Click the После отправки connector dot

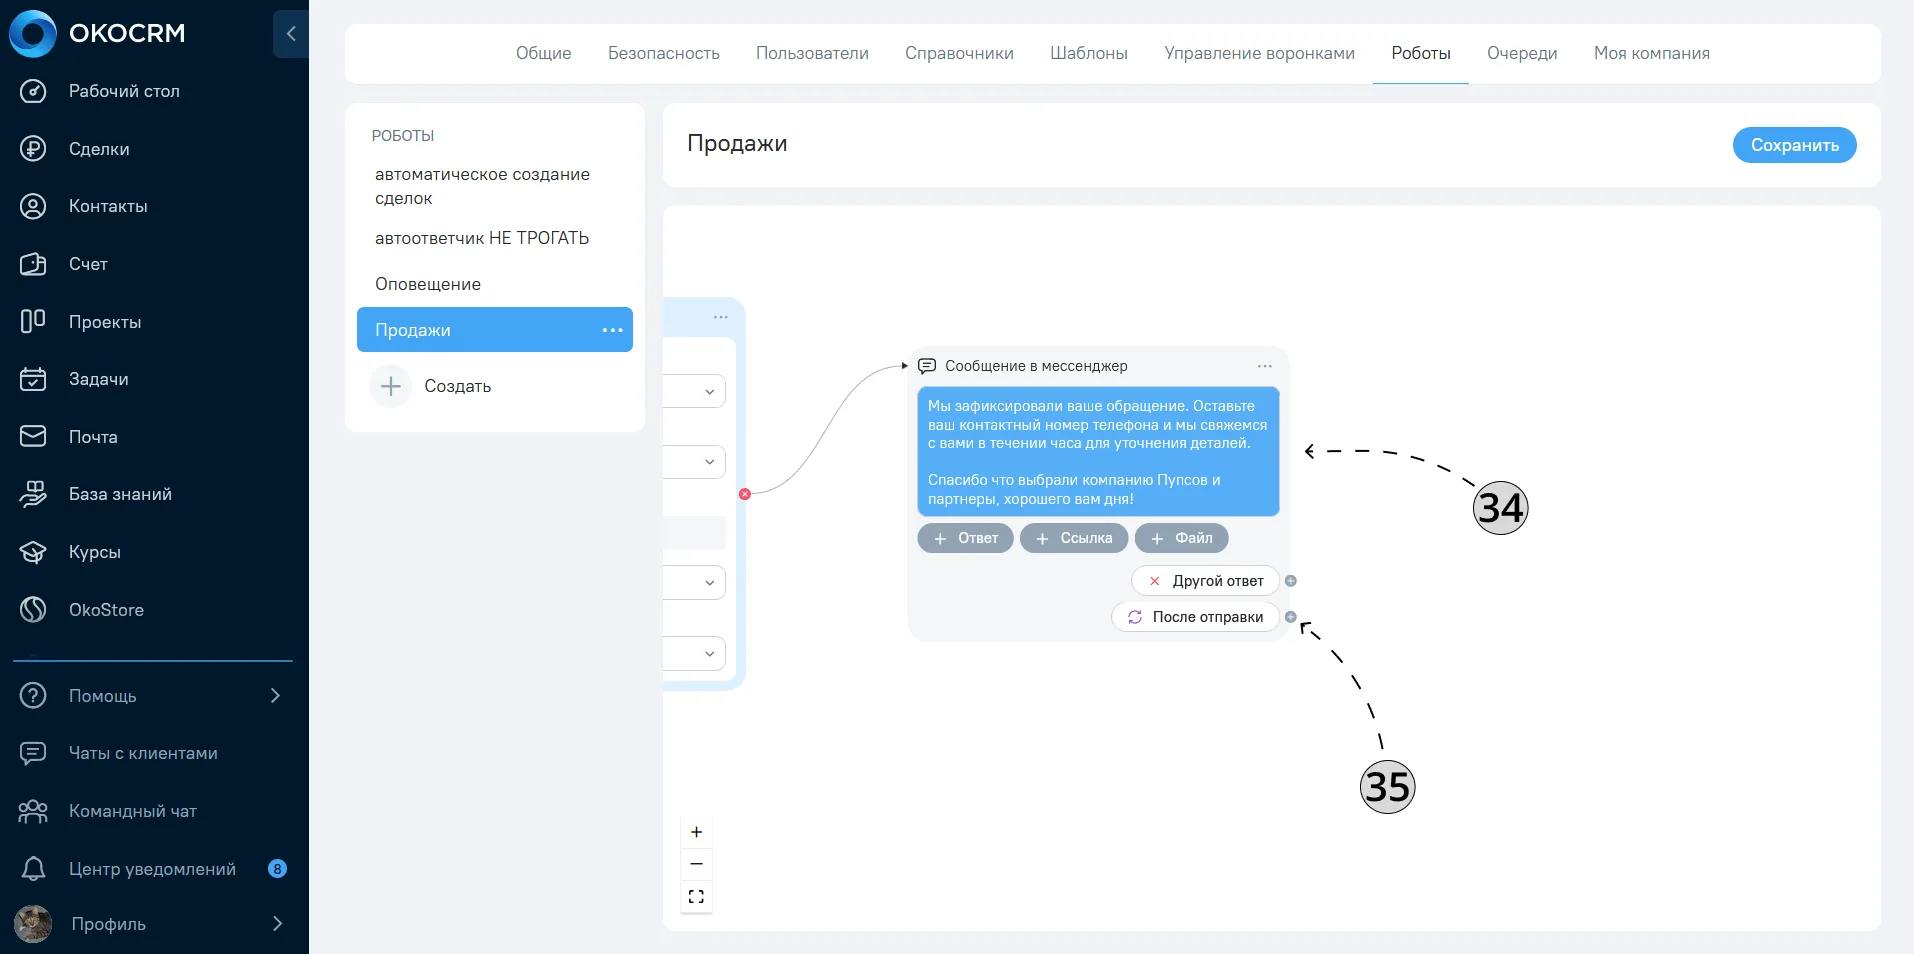(x=1291, y=617)
